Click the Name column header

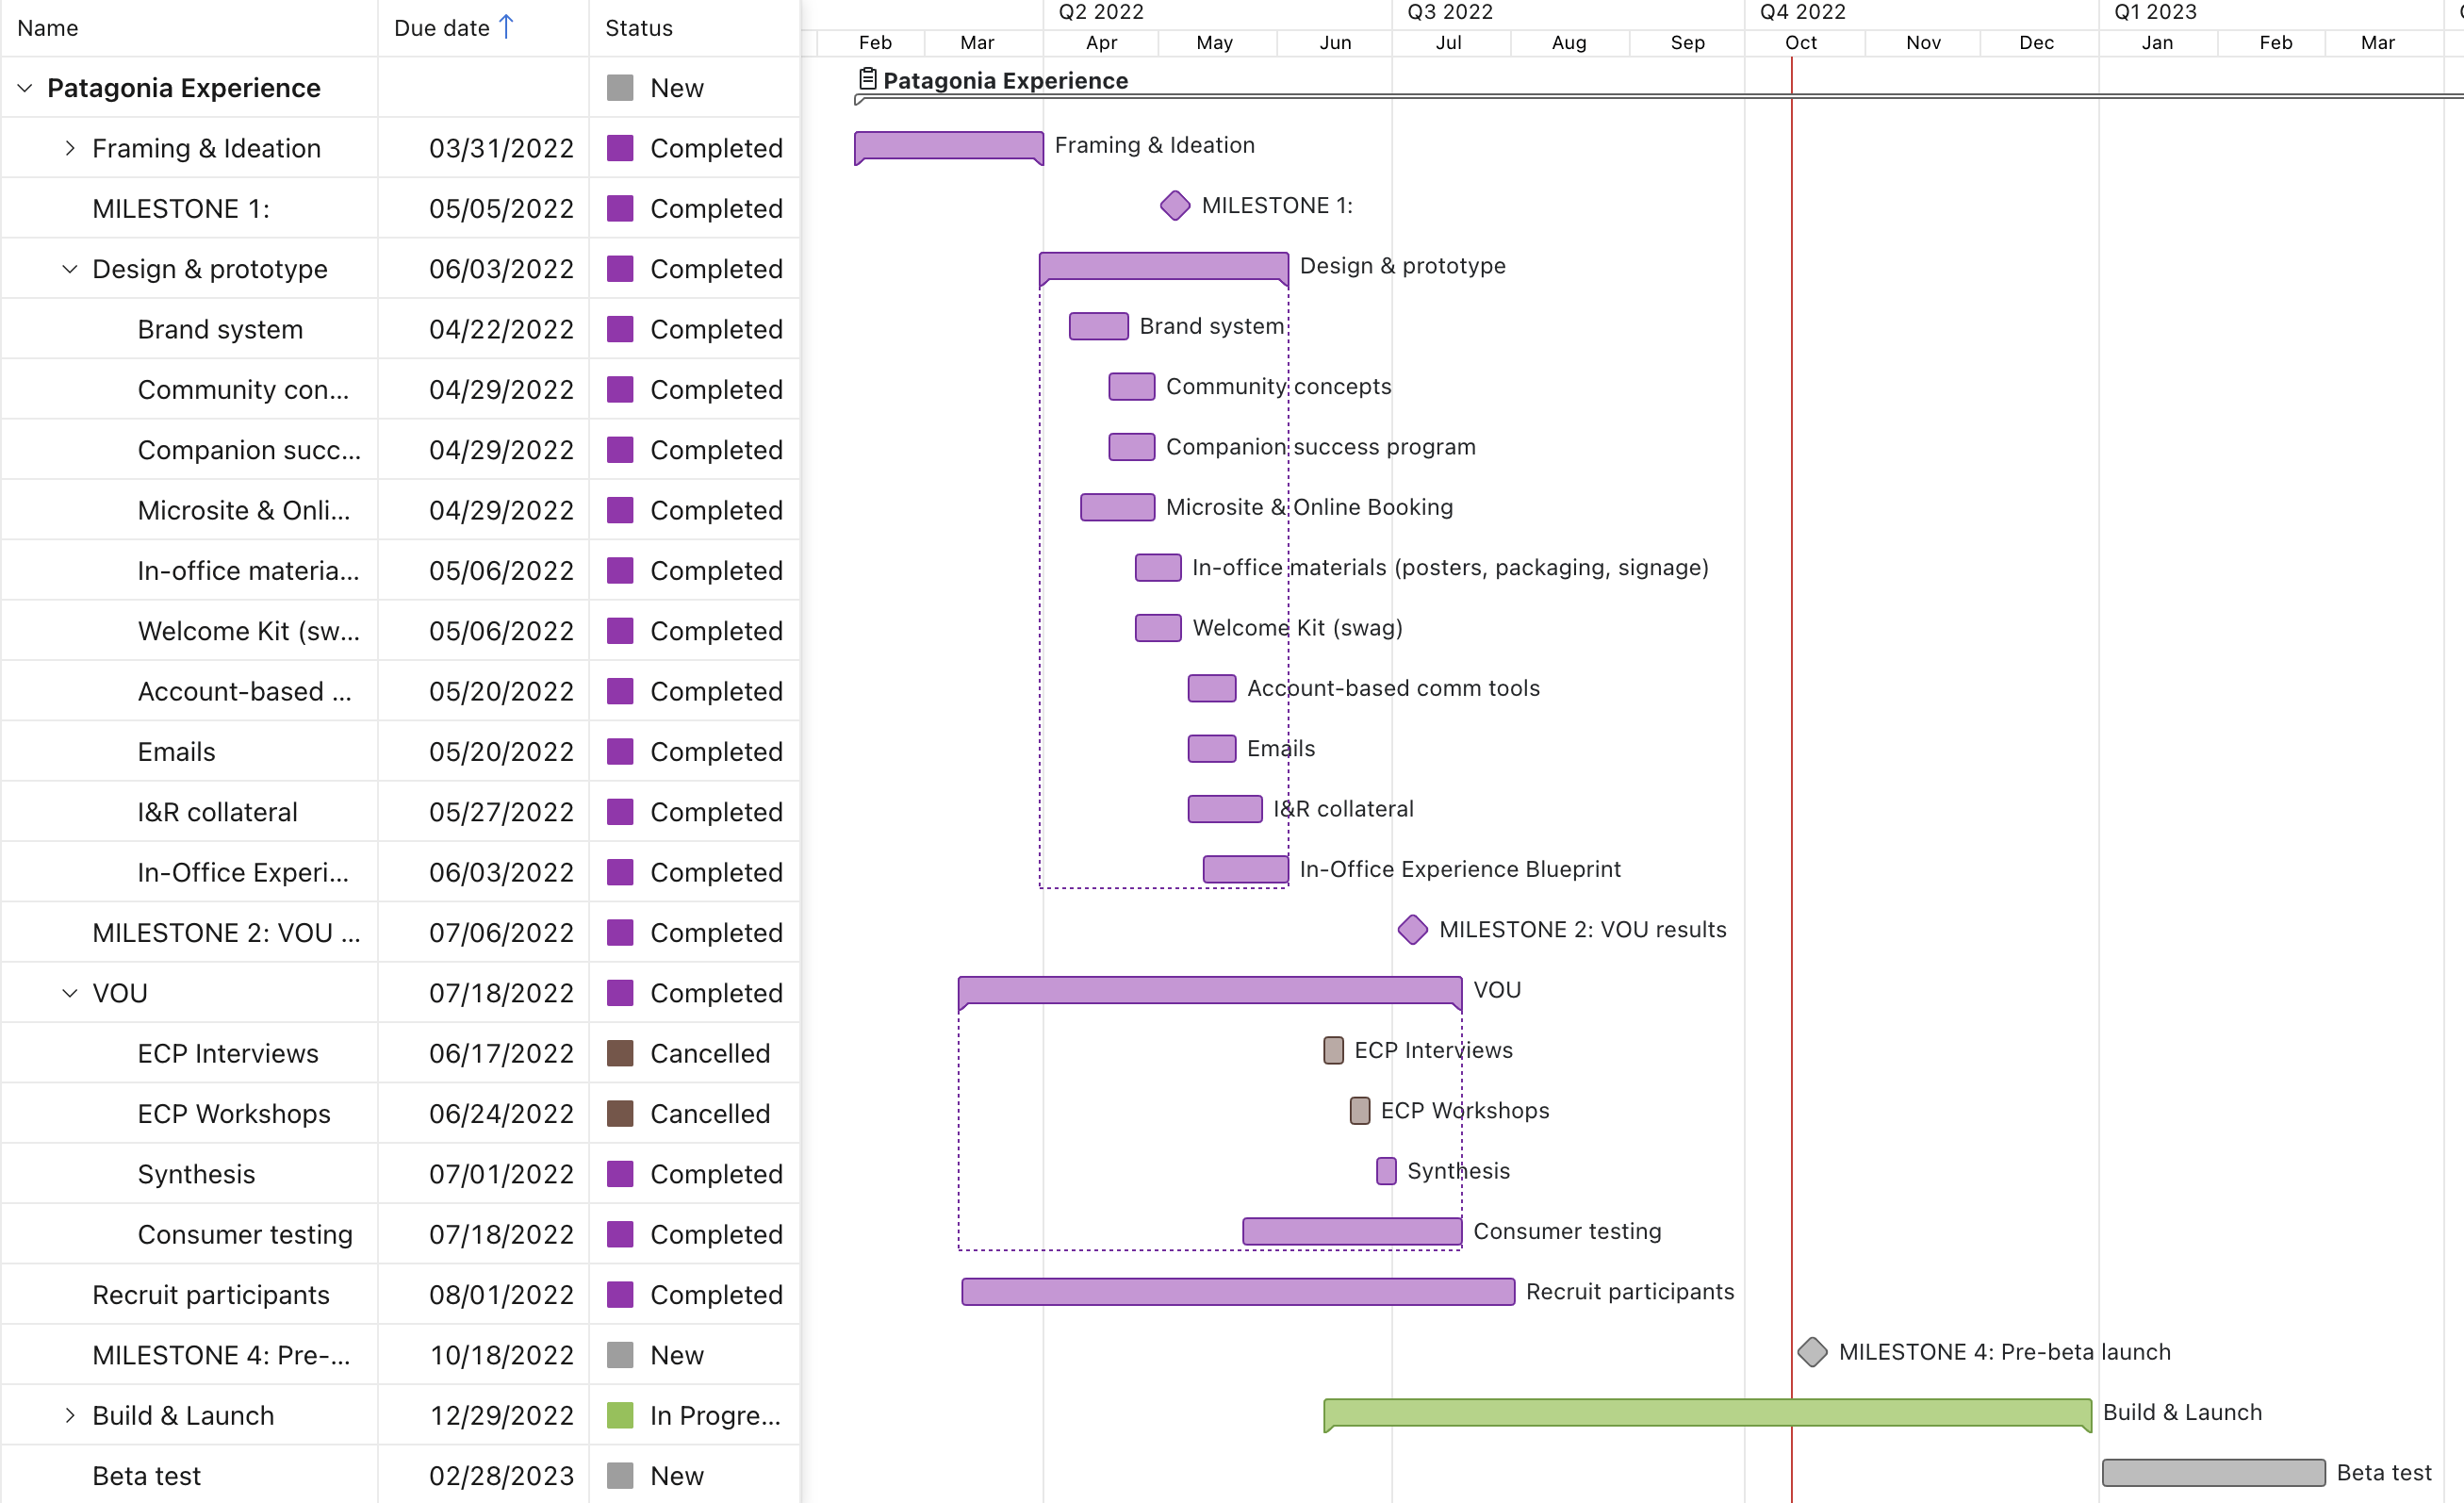click(x=48, y=28)
